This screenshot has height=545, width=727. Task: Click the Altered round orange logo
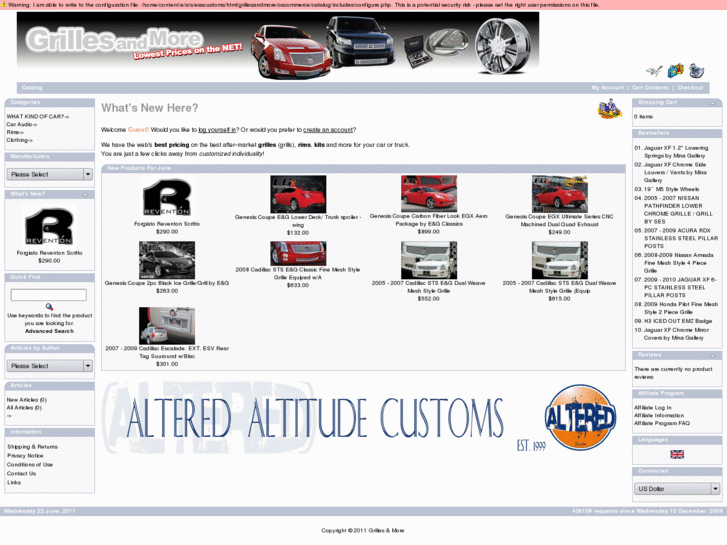[x=580, y=417]
